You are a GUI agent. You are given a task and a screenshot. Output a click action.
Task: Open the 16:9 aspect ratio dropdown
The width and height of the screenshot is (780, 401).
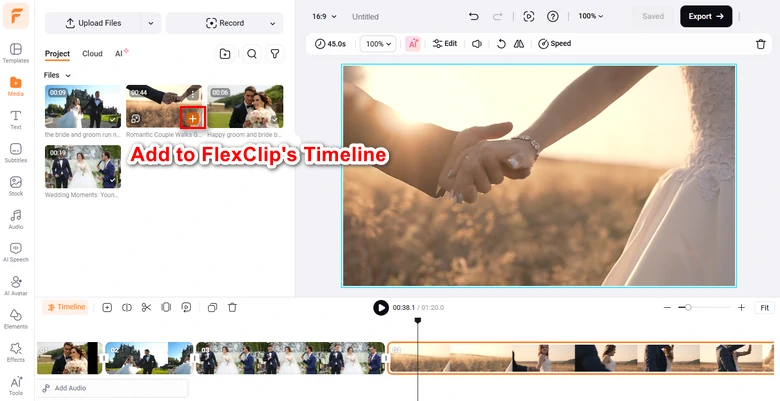[x=324, y=16]
